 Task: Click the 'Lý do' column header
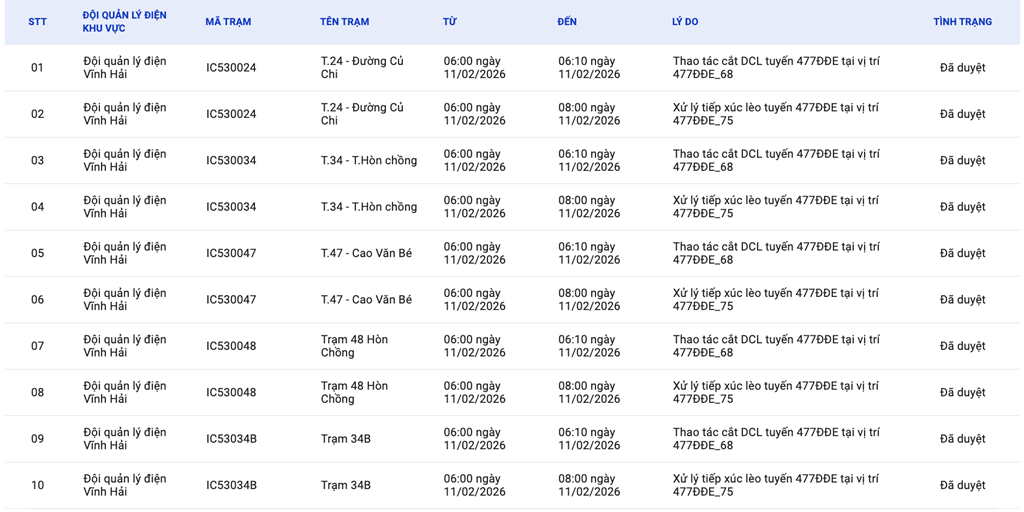coord(685,22)
